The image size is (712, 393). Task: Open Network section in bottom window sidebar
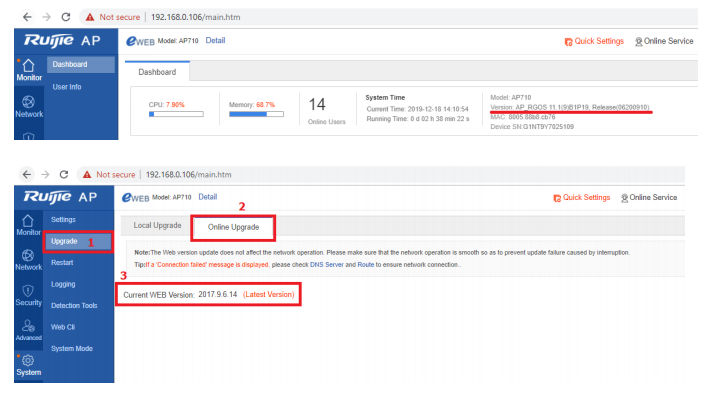coord(28,260)
